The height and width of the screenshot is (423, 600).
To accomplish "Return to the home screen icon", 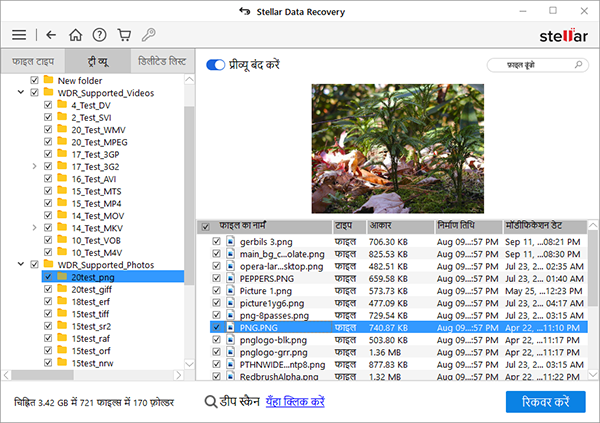I will click(75, 35).
